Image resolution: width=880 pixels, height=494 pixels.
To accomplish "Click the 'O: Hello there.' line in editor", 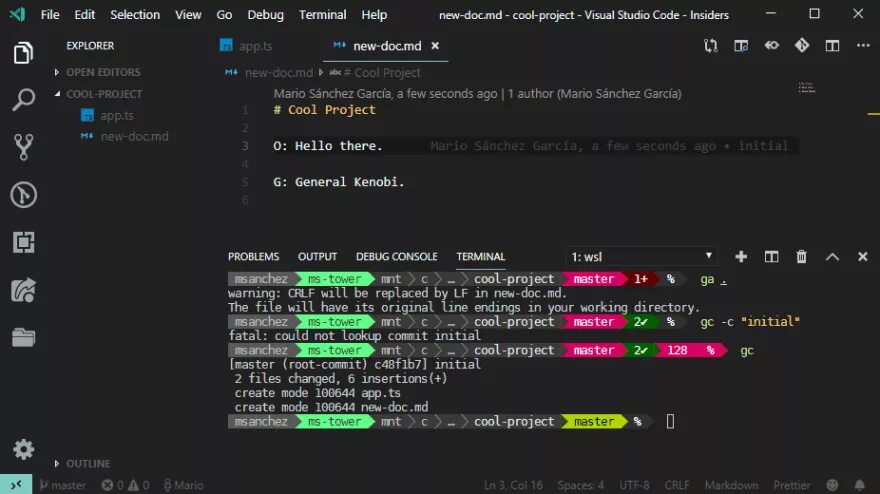I will click(x=328, y=146).
